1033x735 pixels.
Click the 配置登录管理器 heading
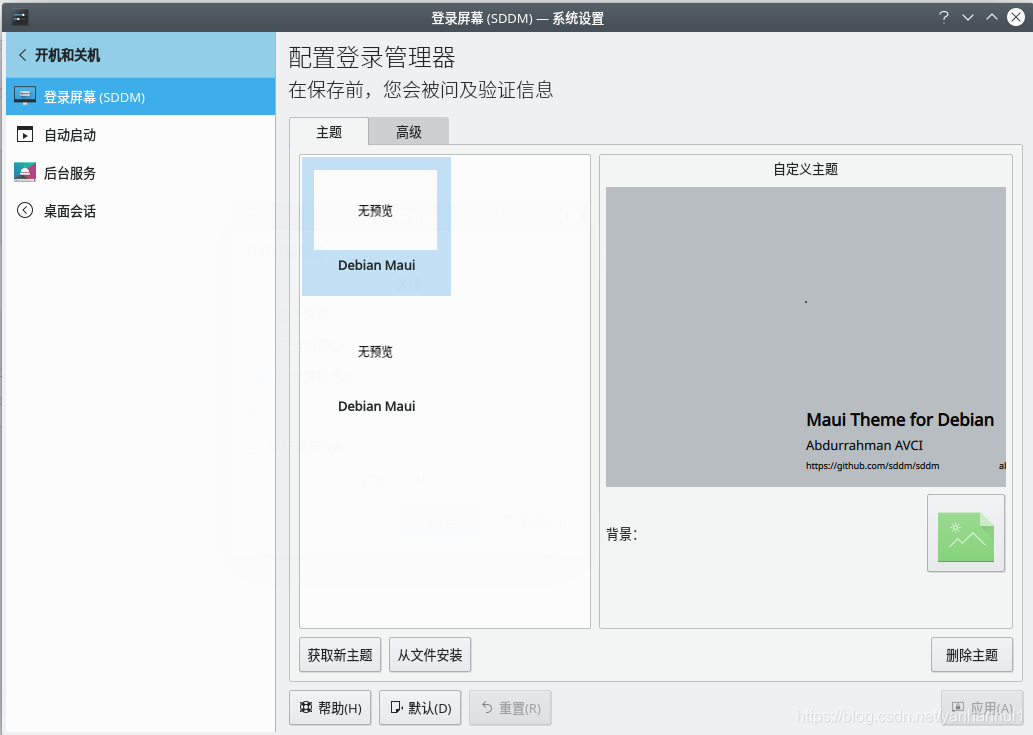point(372,57)
